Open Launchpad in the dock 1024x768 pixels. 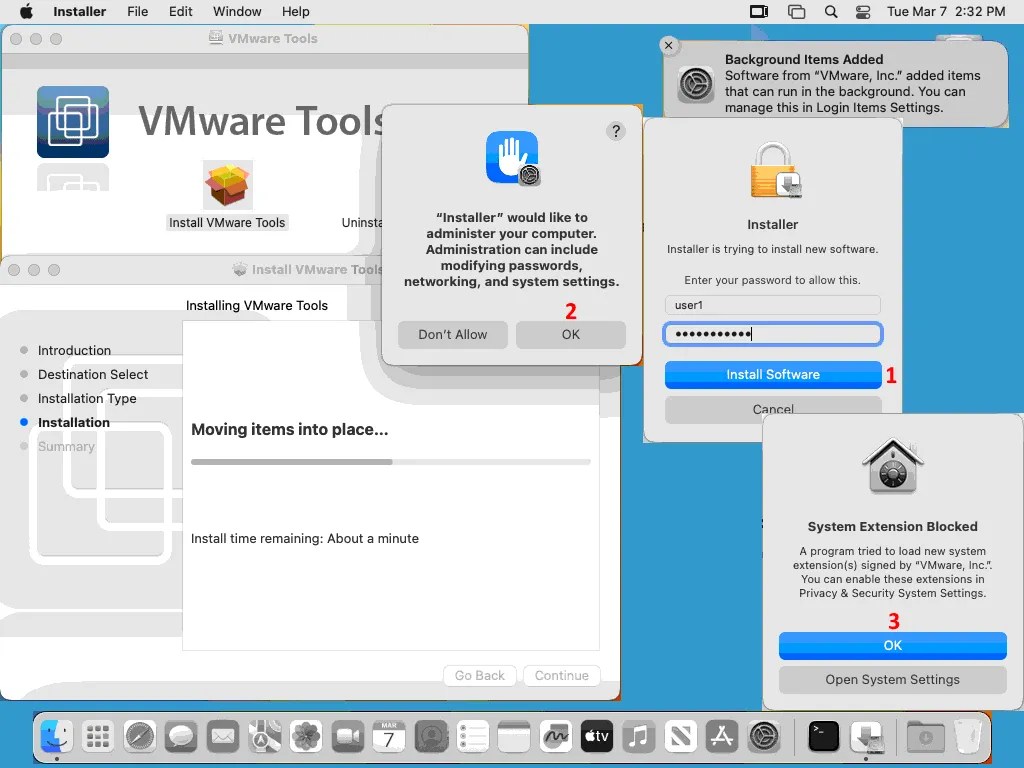coord(98,737)
